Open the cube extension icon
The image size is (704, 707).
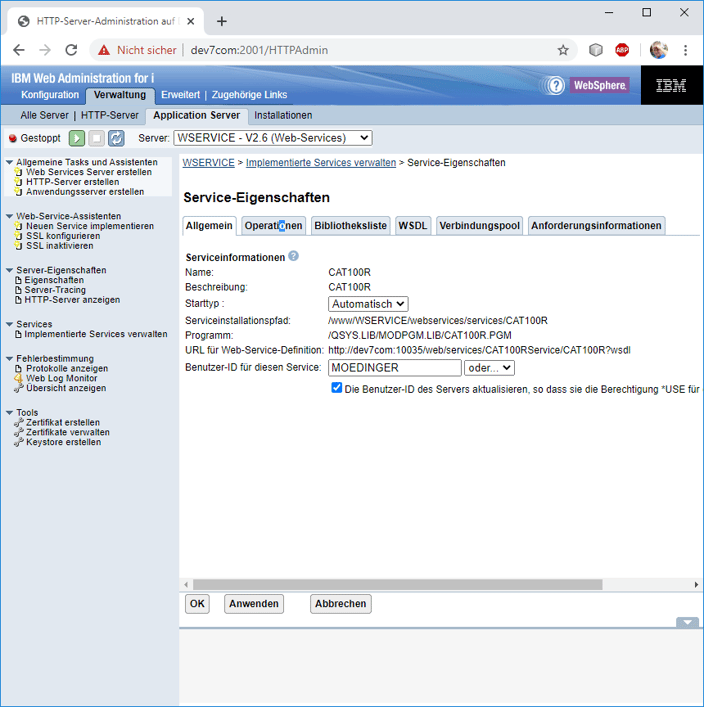tap(596, 50)
